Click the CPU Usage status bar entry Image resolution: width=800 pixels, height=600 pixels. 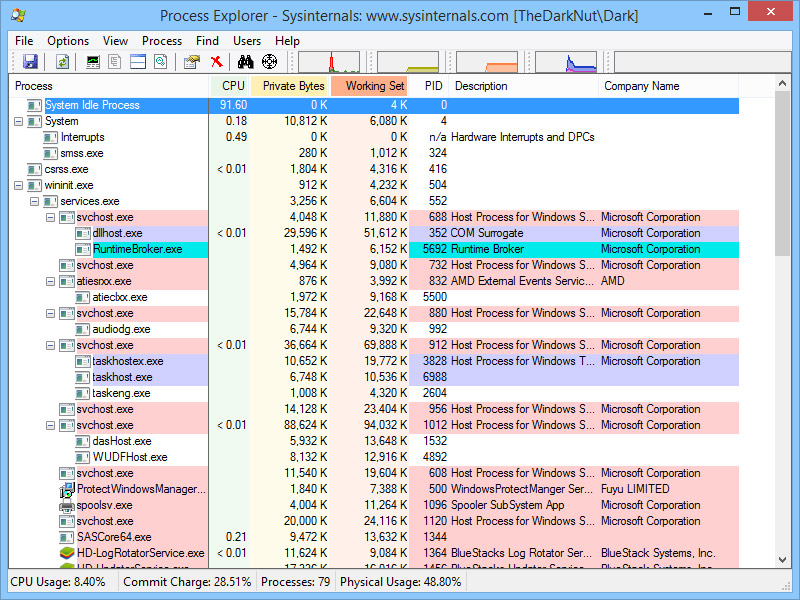[x=58, y=582]
